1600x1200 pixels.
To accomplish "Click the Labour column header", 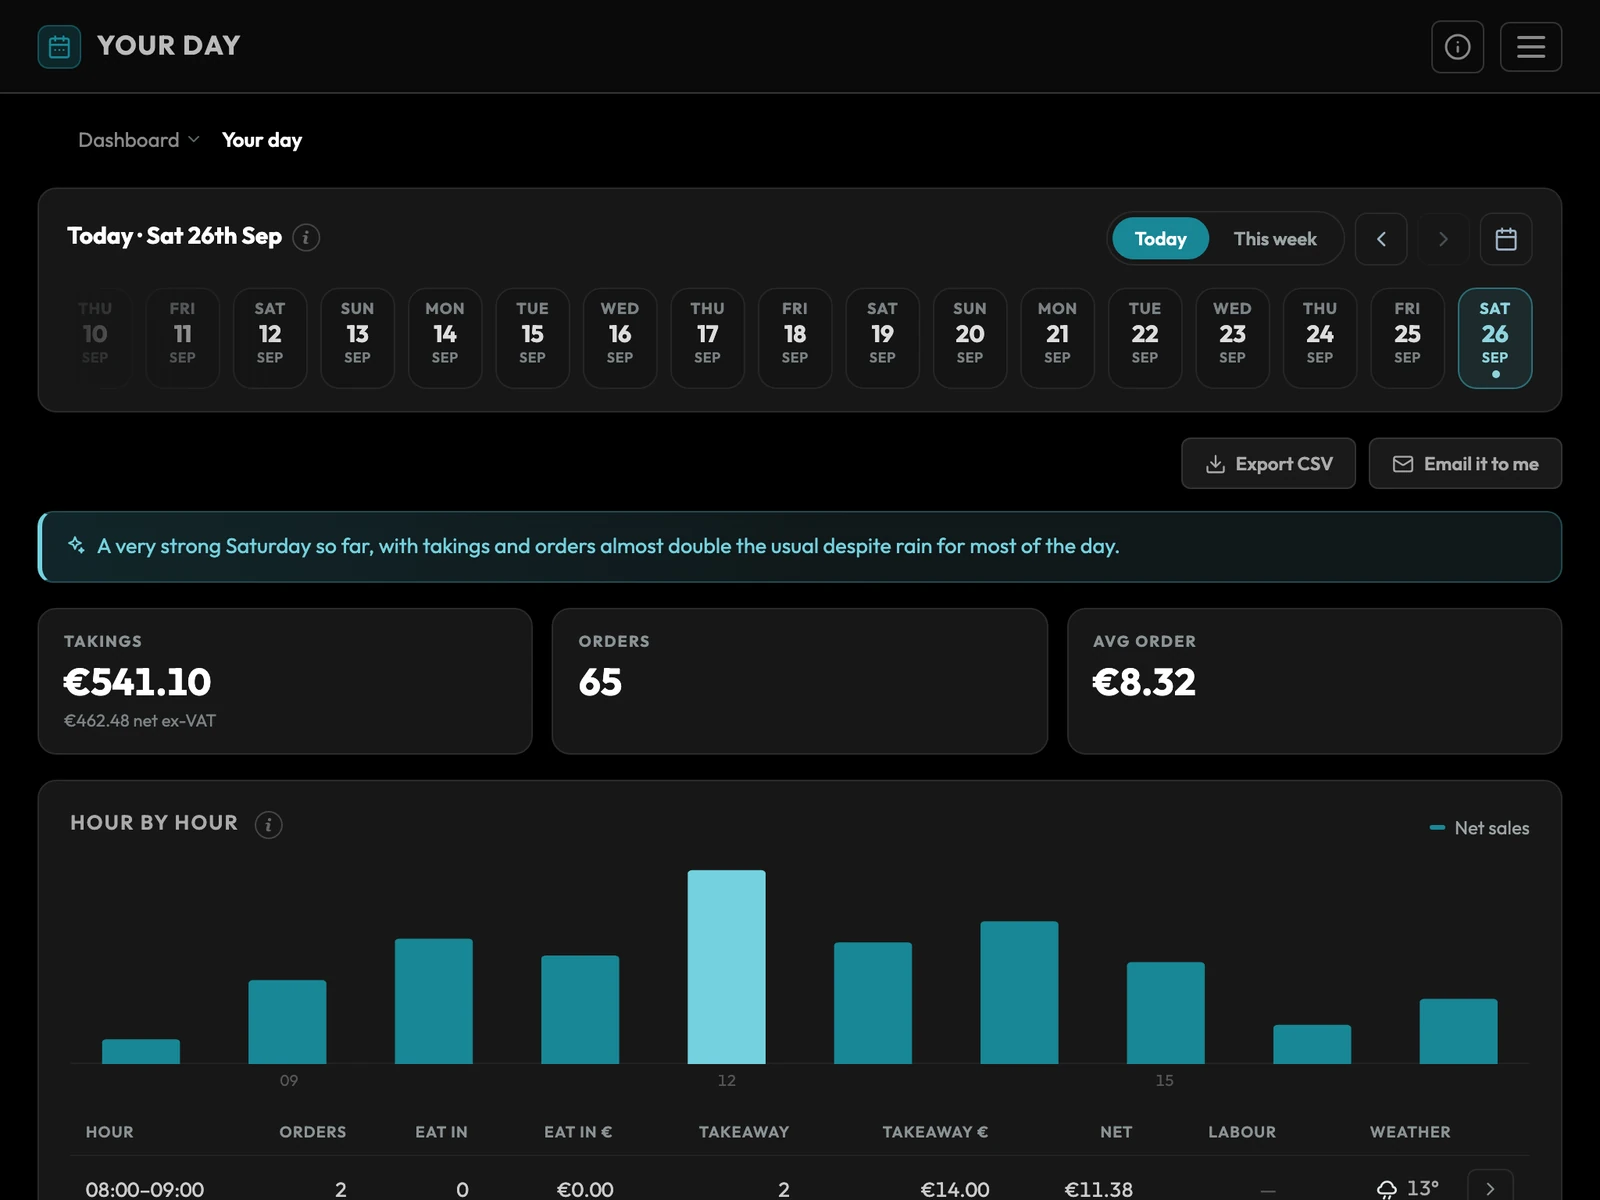I will pos(1242,1132).
